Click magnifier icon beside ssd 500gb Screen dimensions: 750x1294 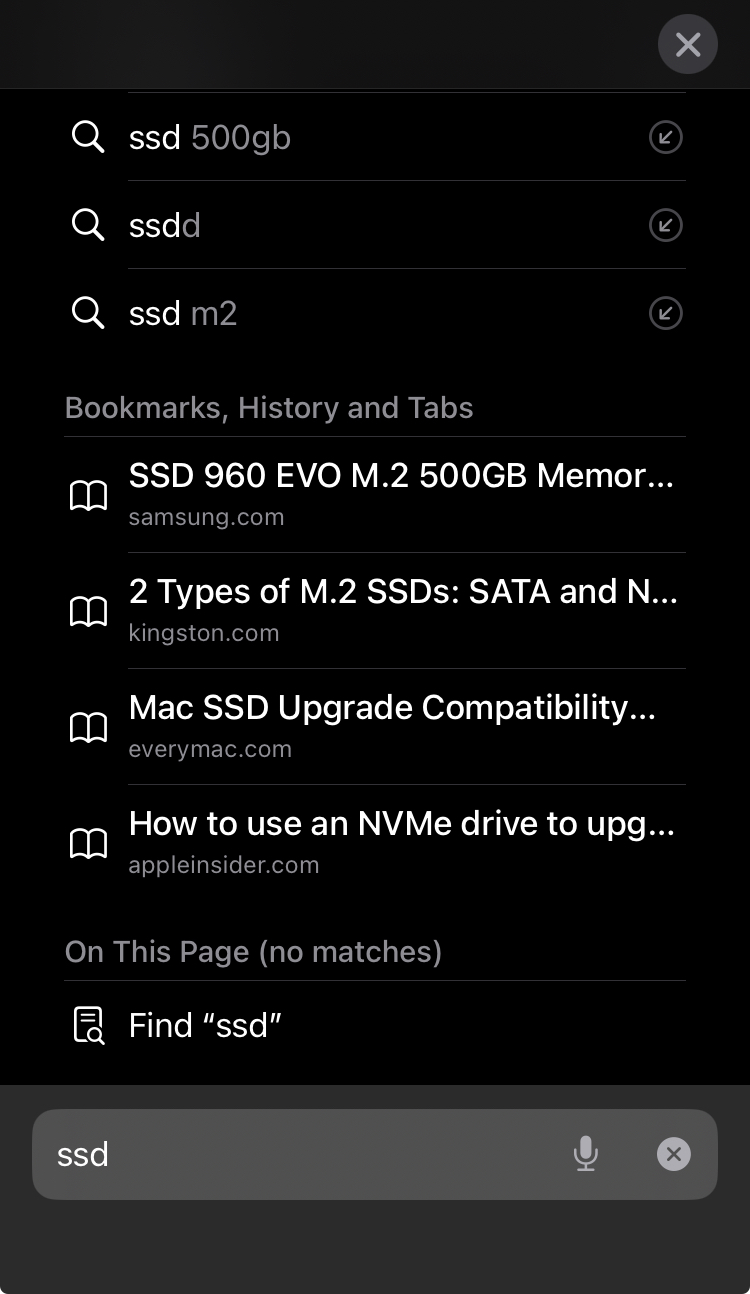pyautogui.click(x=88, y=137)
